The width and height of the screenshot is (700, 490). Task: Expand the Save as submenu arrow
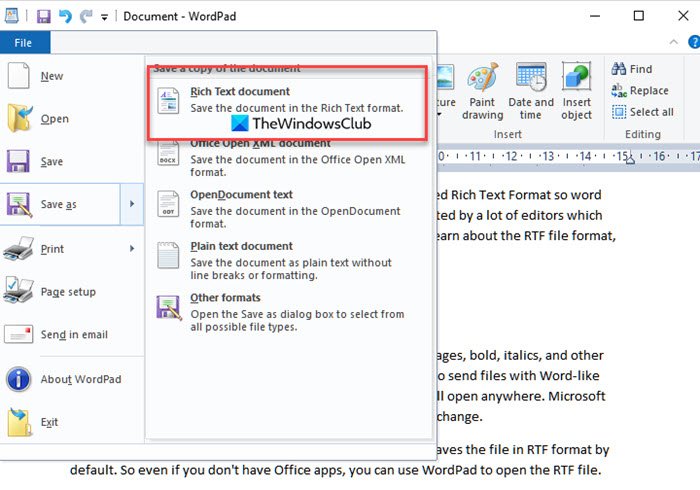coord(132,204)
